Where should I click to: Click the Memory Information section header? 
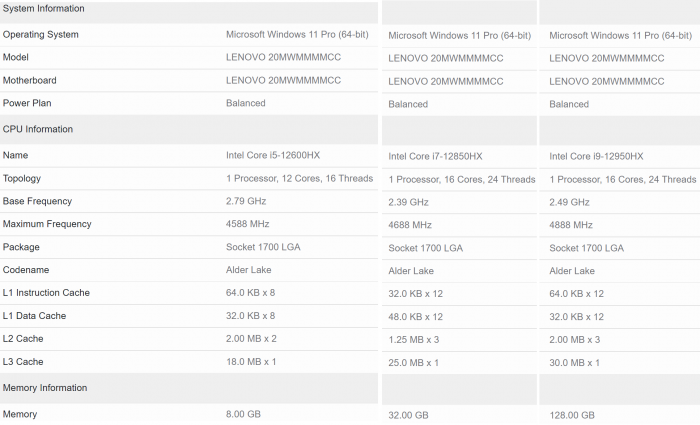click(x=45, y=387)
